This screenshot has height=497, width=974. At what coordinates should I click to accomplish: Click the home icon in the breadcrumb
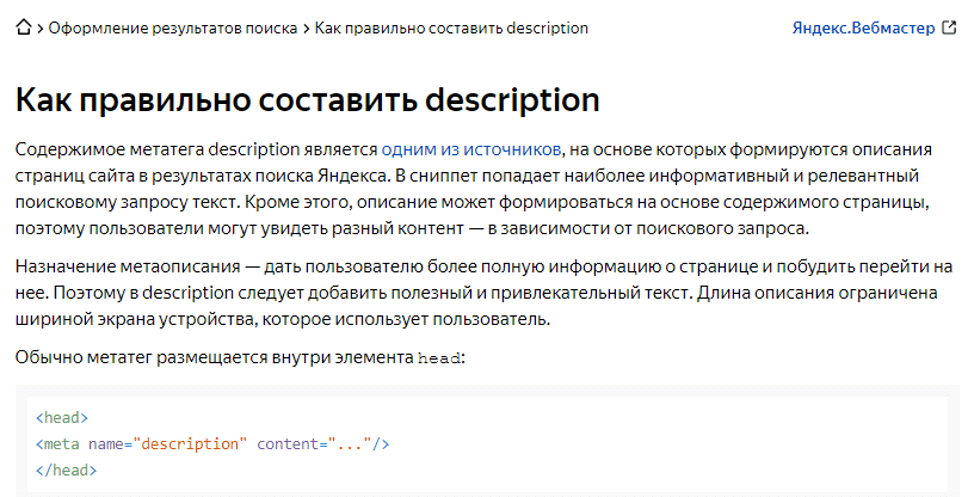point(24,28)
